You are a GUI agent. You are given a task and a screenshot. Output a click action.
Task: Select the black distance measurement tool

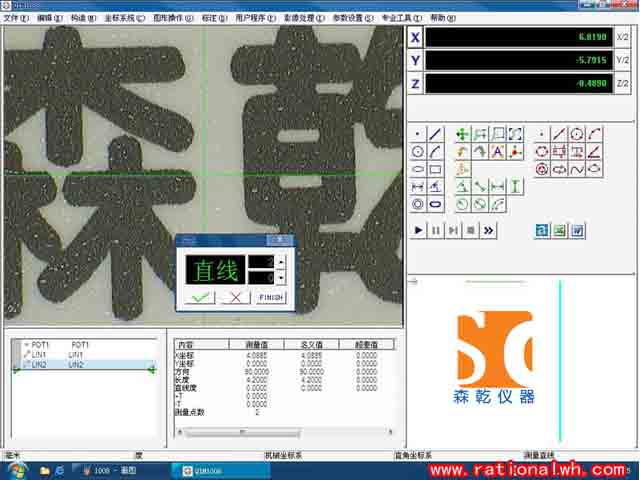point(417,187)
